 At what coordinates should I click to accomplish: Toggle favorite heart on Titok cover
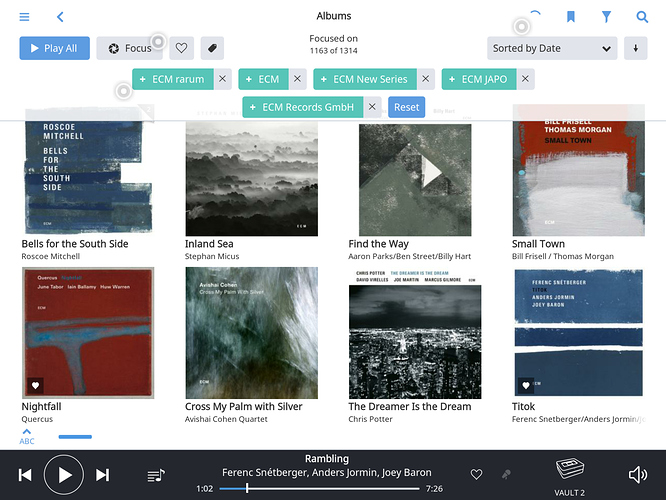point(525,385)
